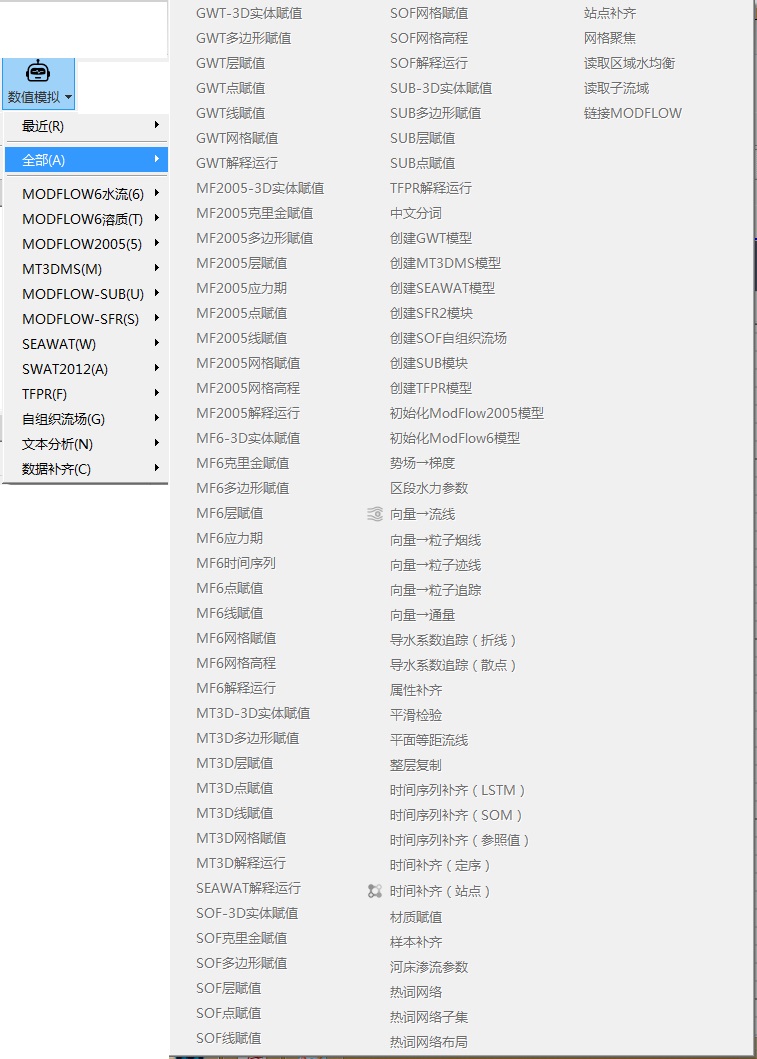Screen dimensions: 757x1059
Task: Choose SOF网格赋值
Action: pos(429,13)
